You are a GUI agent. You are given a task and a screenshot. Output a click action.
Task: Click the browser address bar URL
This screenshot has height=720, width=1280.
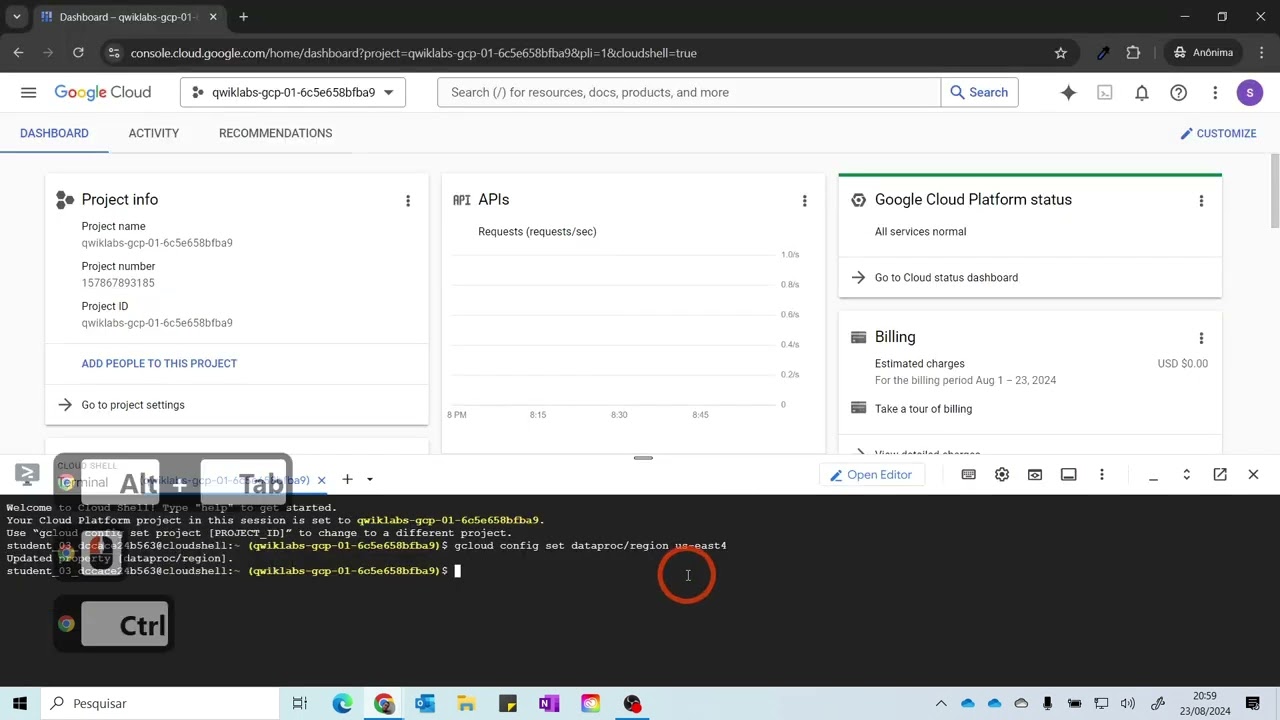(x=413, y=53)
